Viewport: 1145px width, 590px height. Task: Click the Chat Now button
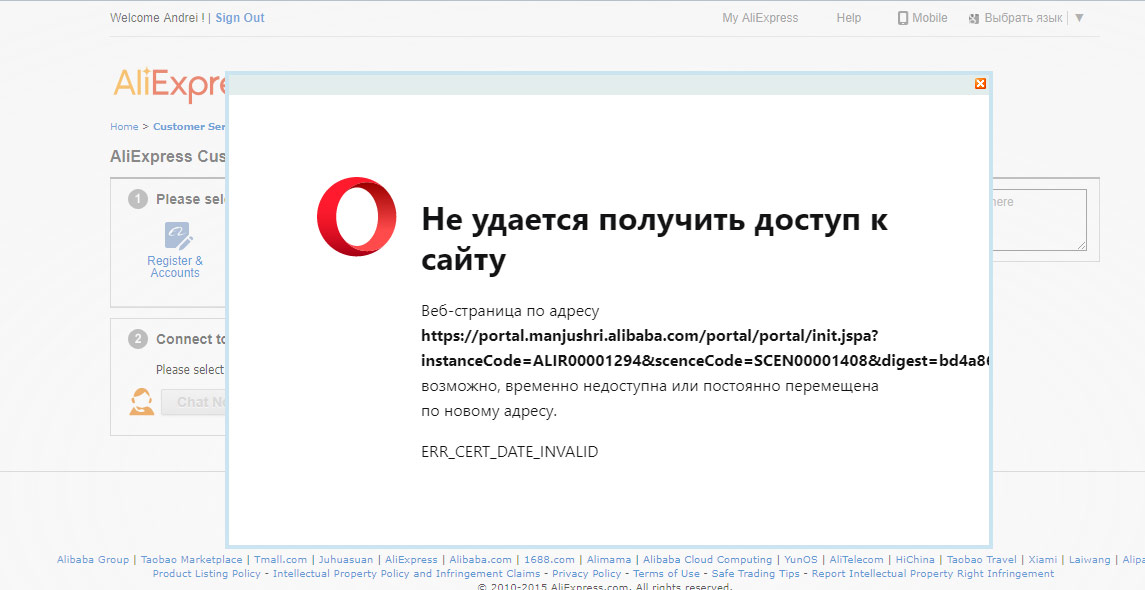click(x=194, y=402)
